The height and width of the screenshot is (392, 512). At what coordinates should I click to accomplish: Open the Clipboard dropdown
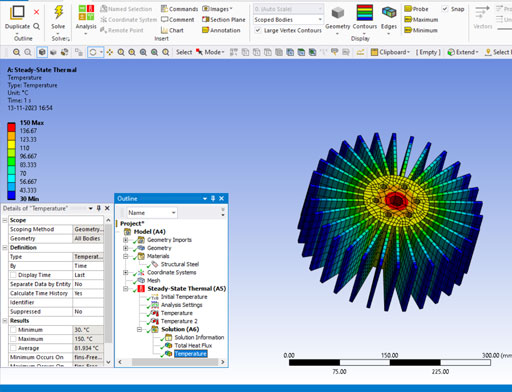(390, 52)
